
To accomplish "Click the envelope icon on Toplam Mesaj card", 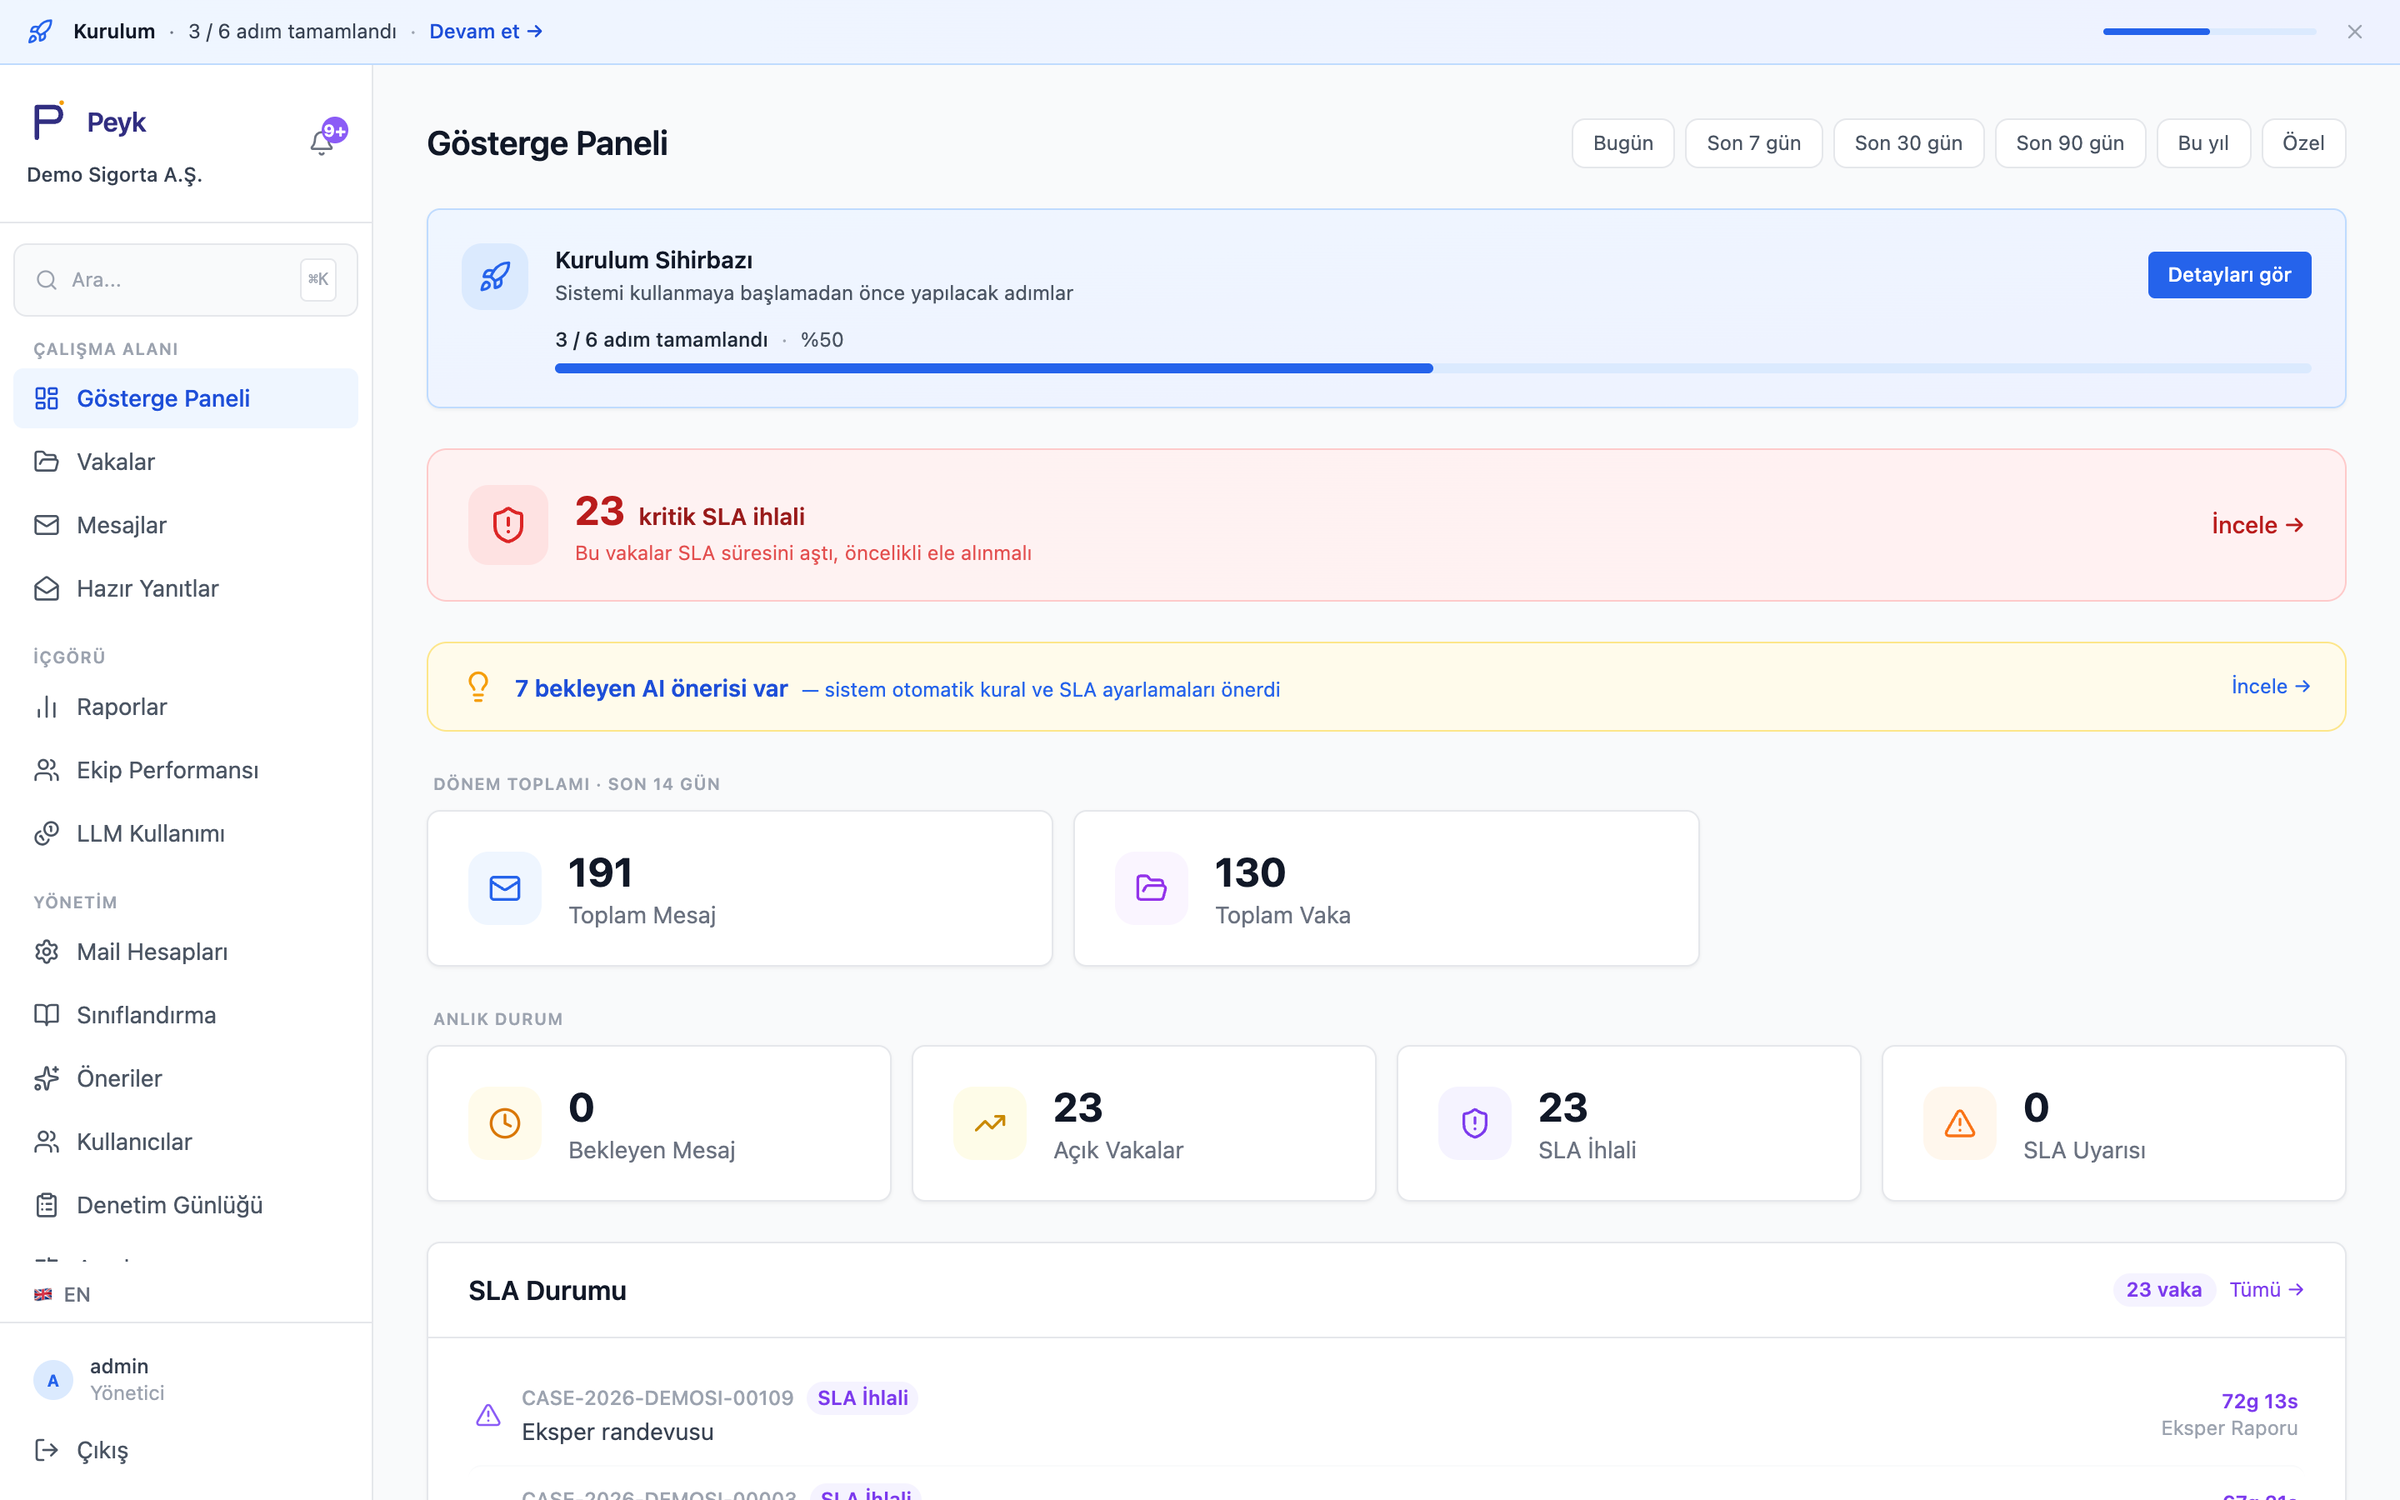I will [505, 888].
